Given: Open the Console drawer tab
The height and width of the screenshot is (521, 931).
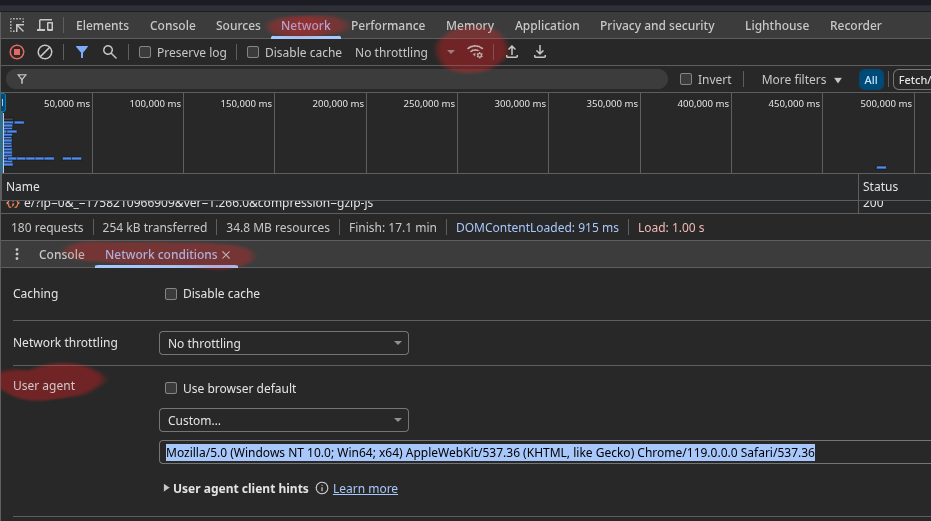Looking at the screenshot, I should click(x=61, y=255).
